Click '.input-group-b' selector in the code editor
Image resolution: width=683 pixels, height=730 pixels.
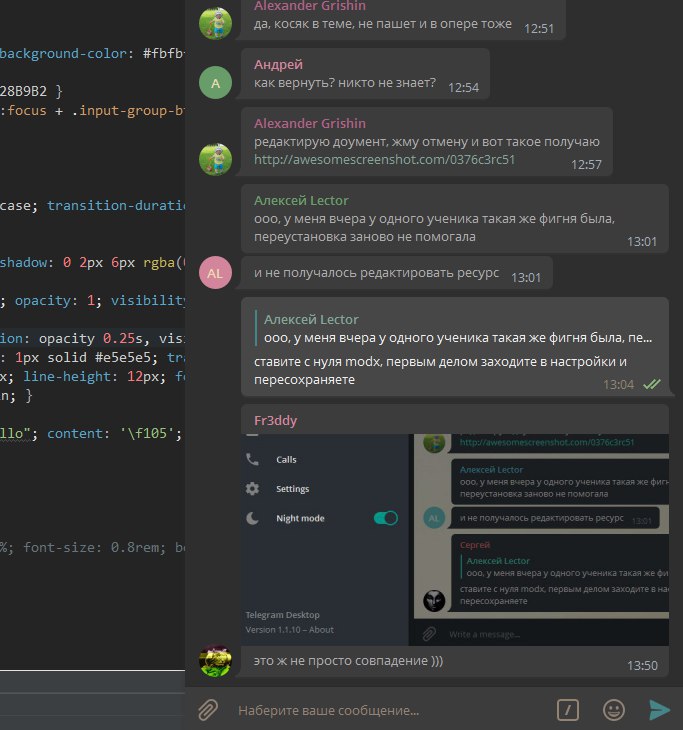128,111
